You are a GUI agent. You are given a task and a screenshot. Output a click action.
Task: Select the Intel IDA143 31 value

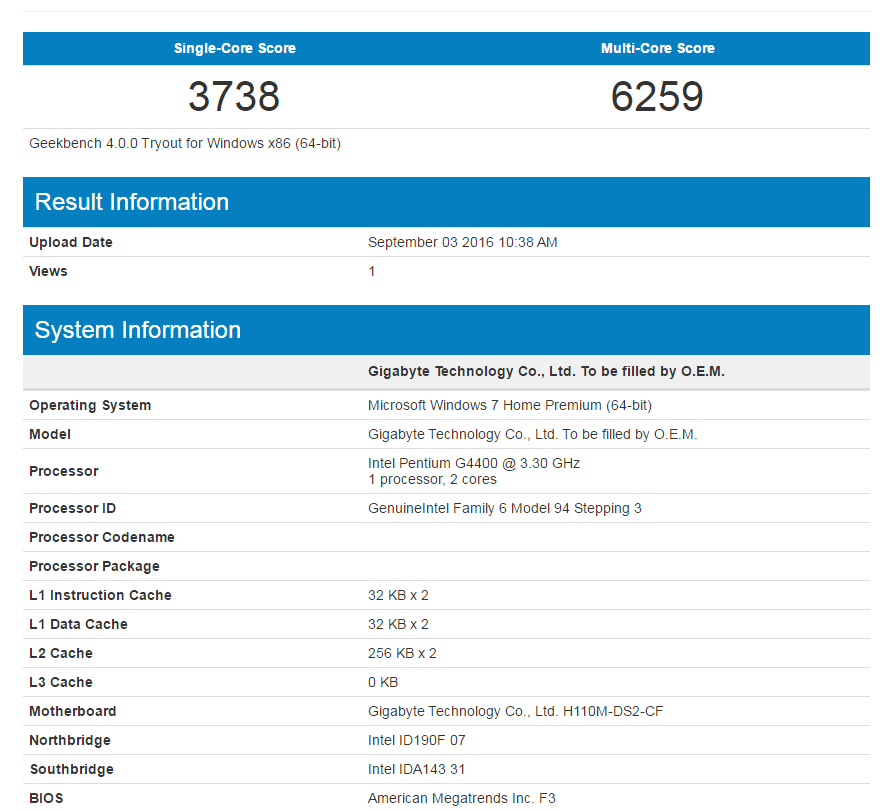click(x=417, y=770)
